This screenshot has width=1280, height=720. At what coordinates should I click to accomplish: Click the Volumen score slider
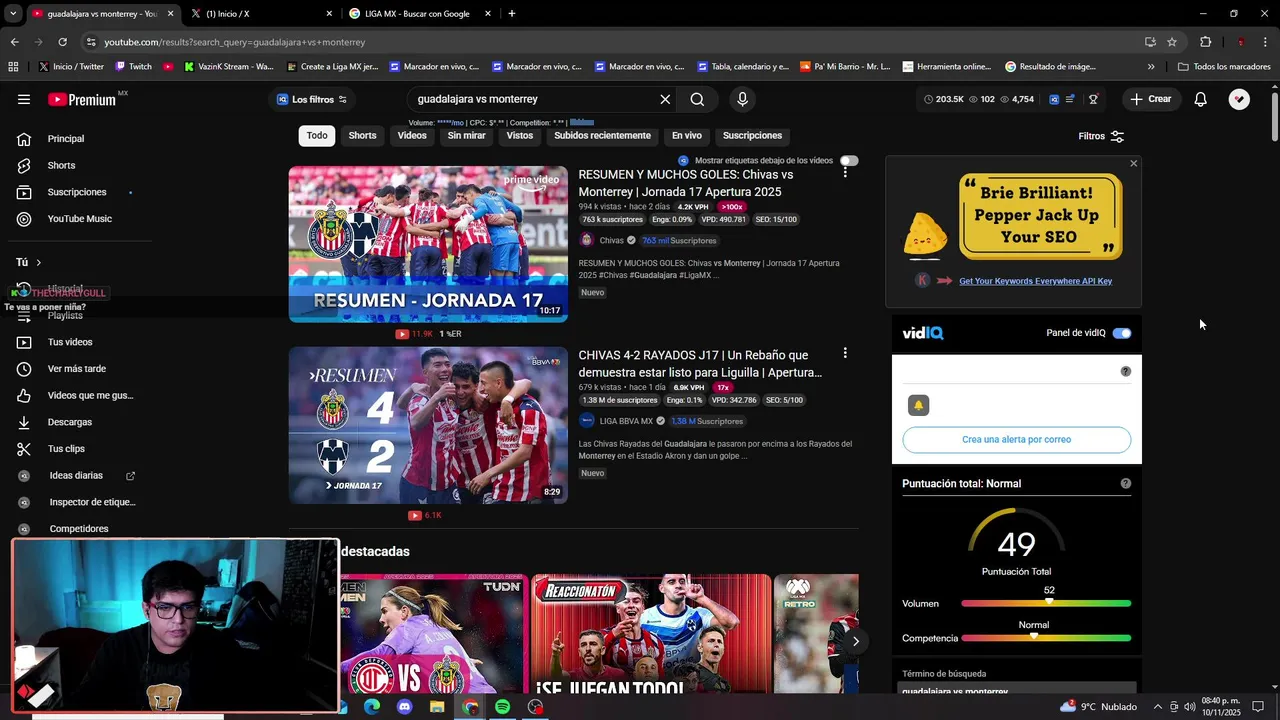(x=1046, y=603)
